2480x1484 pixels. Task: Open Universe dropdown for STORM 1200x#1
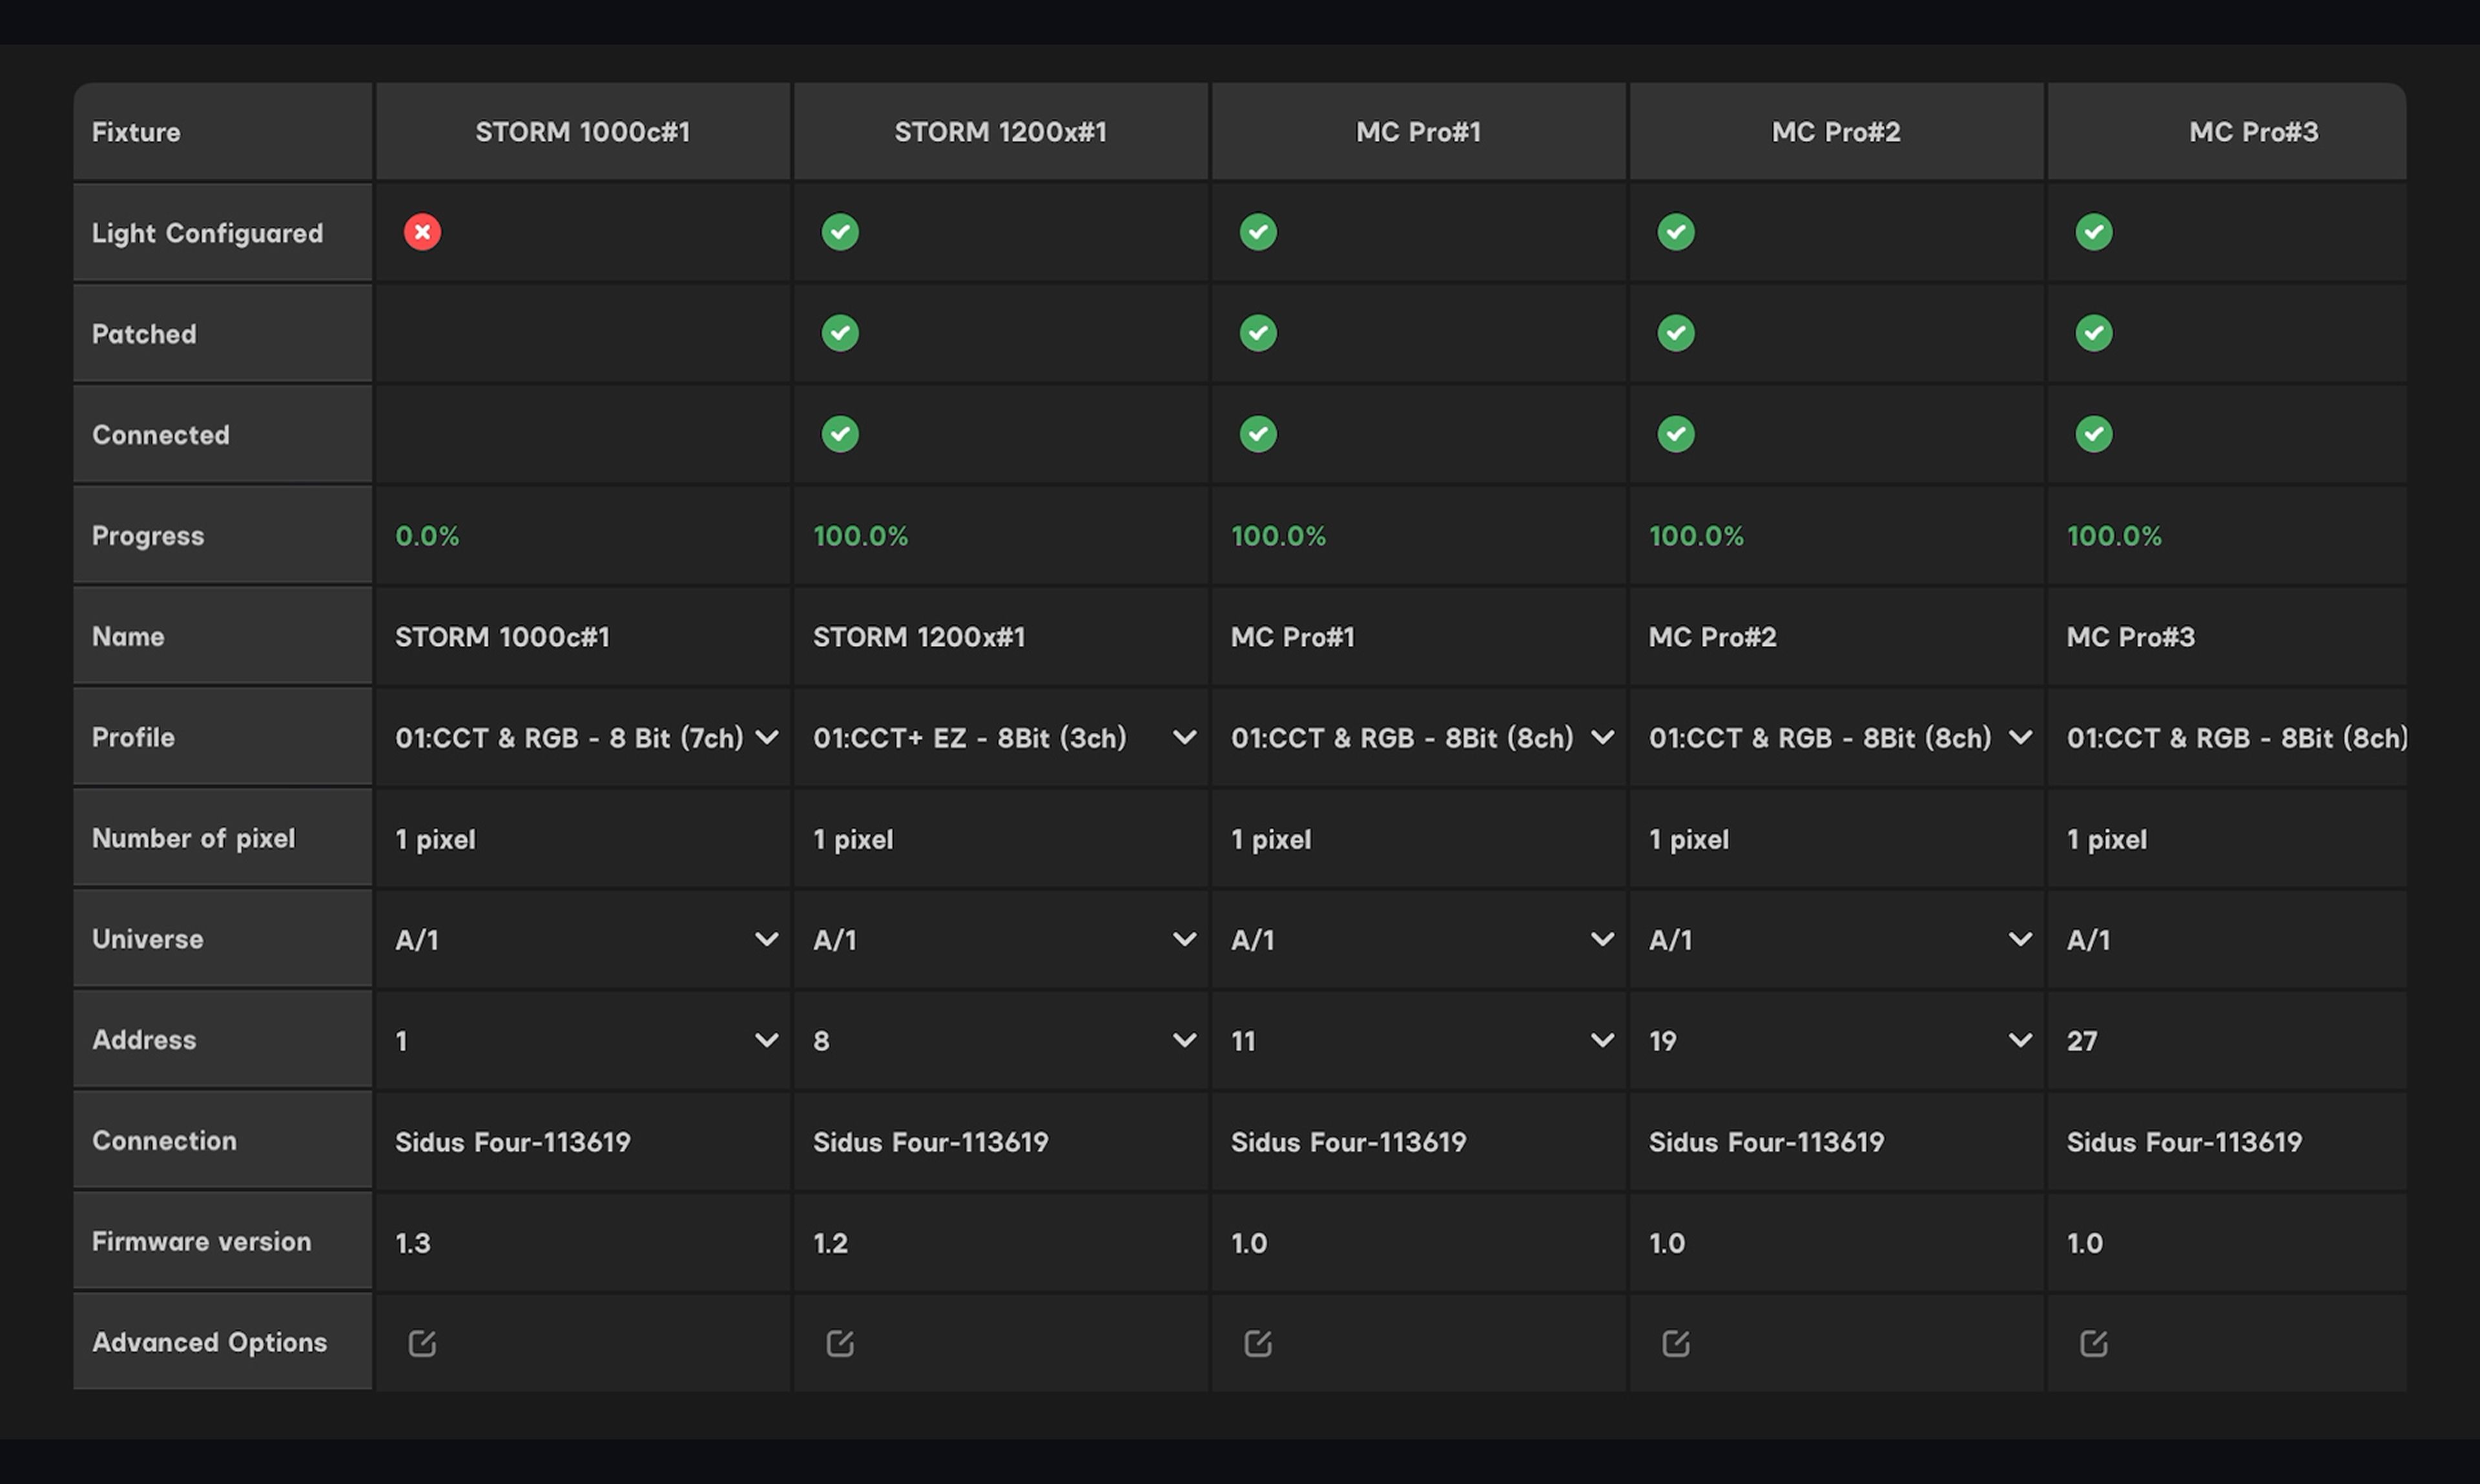(x=1184, y=939)
